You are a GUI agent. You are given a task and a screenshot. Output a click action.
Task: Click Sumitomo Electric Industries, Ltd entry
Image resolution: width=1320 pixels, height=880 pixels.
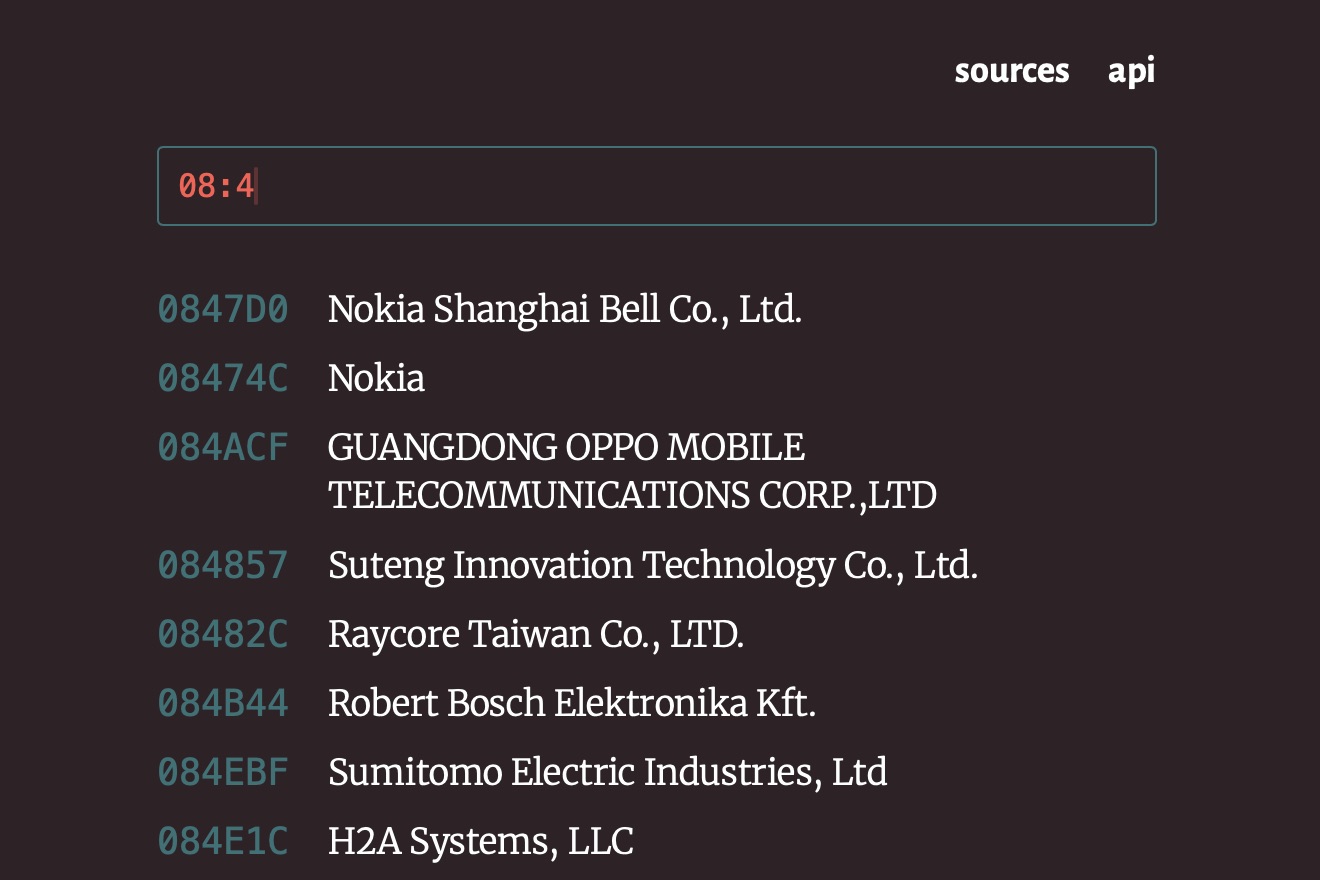pos(607,772)
